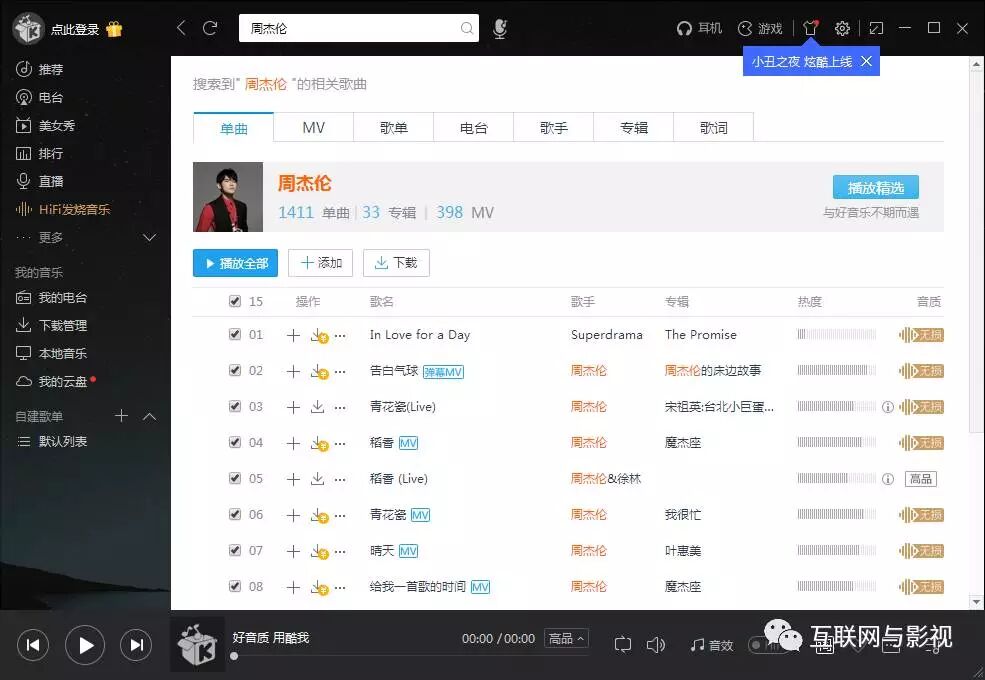The height and width of the screenshot is (680, 985).
Task: Click the 添加 button
Action: point(320,263)
